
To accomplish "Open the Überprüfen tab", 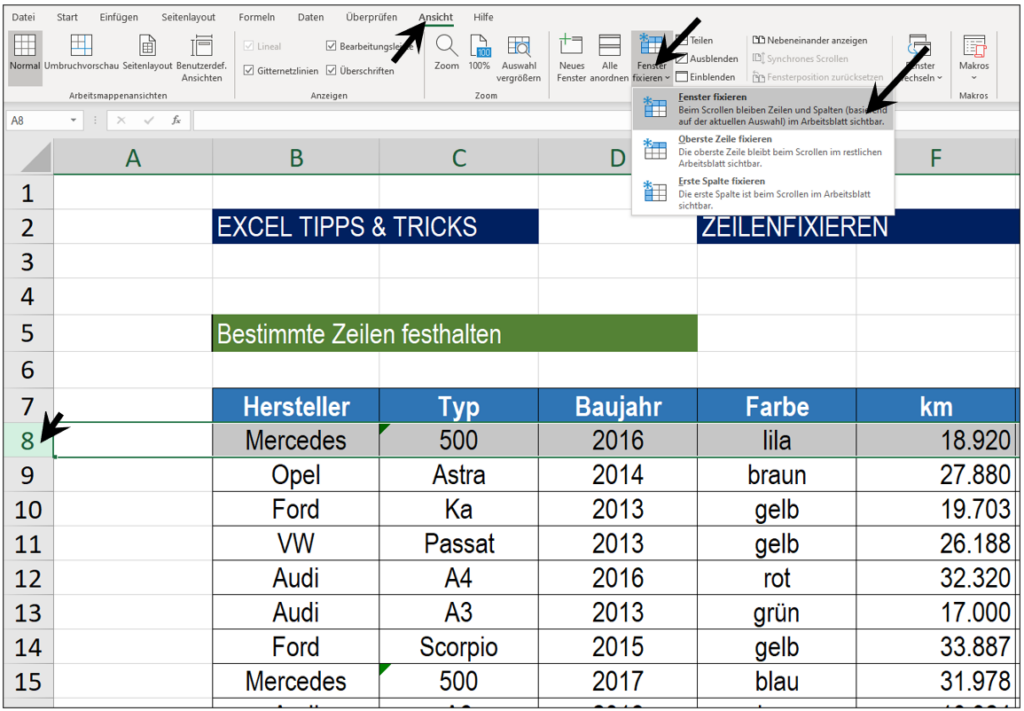I will pyautogui.click(x=372, y=18).
